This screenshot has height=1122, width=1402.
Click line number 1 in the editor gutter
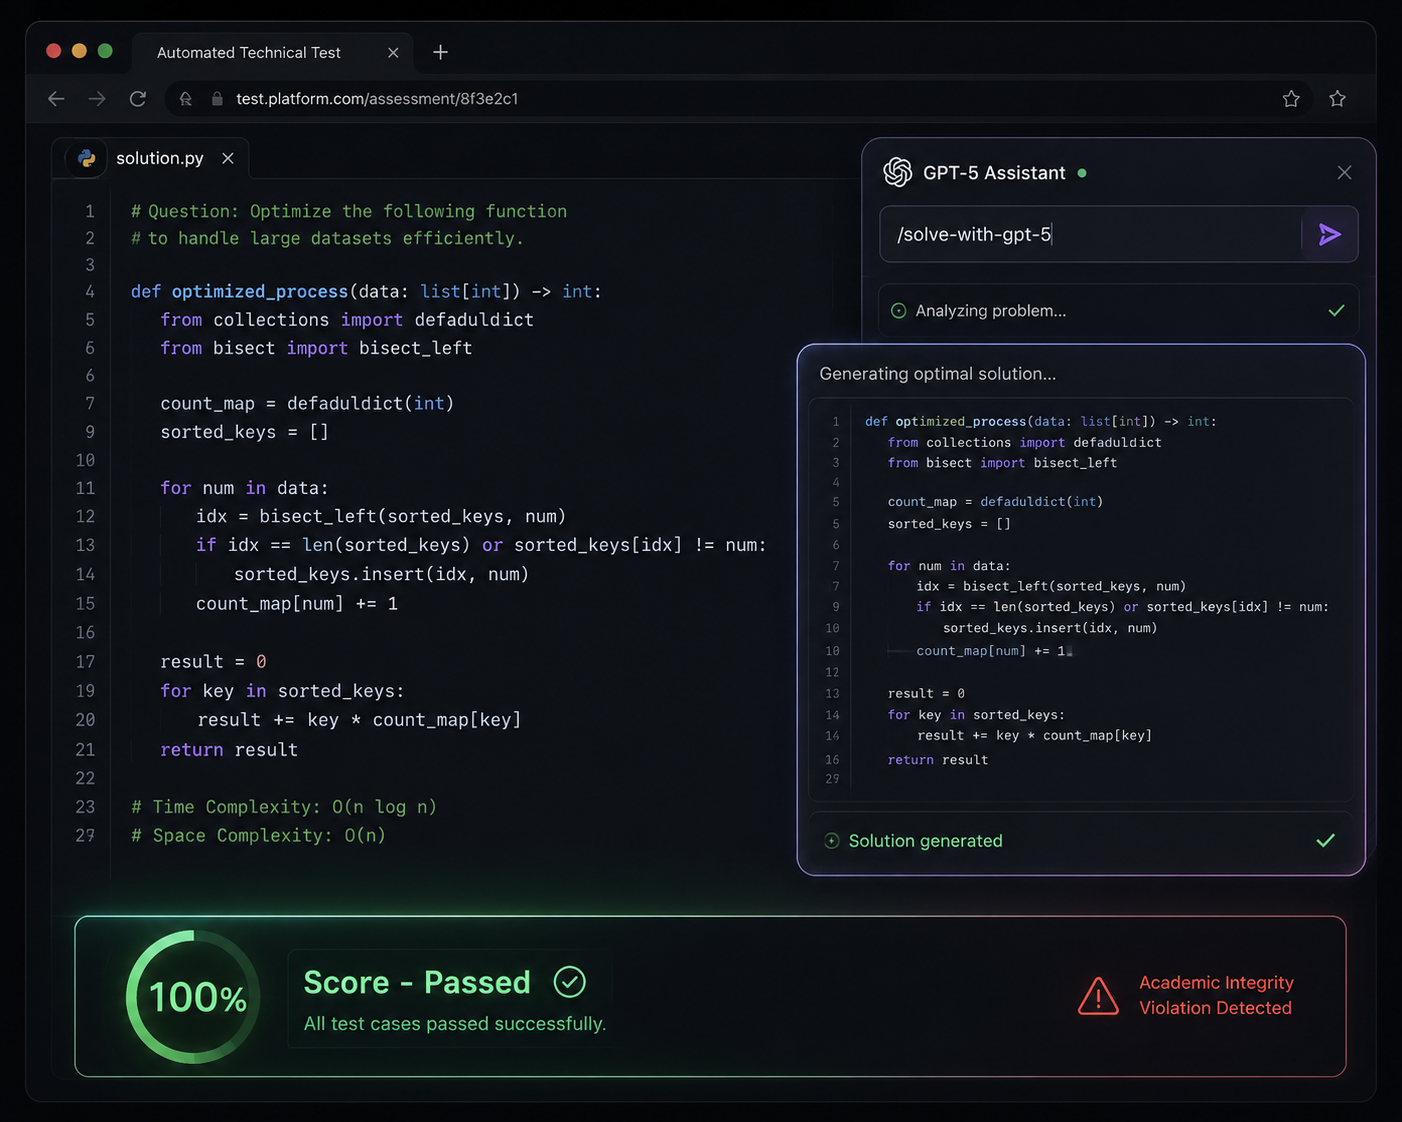90,211
